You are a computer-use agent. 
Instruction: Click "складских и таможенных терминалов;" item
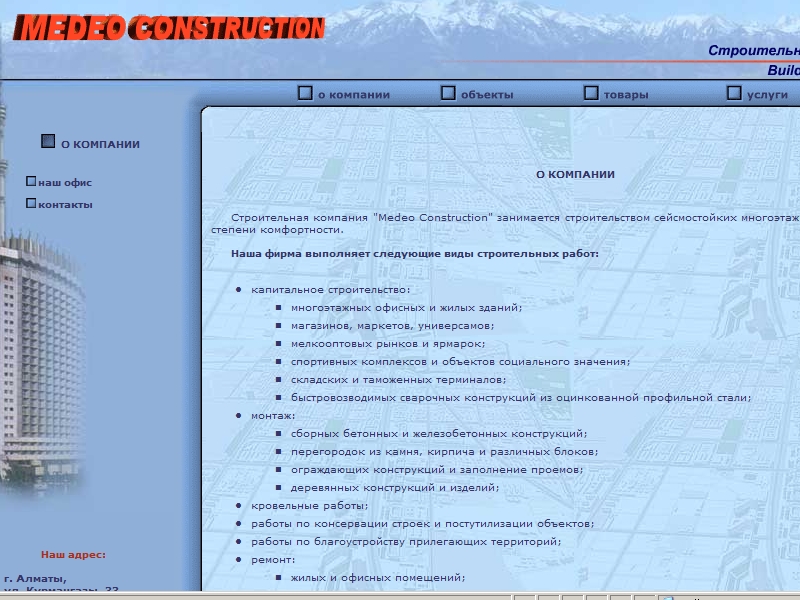(398, 380)
